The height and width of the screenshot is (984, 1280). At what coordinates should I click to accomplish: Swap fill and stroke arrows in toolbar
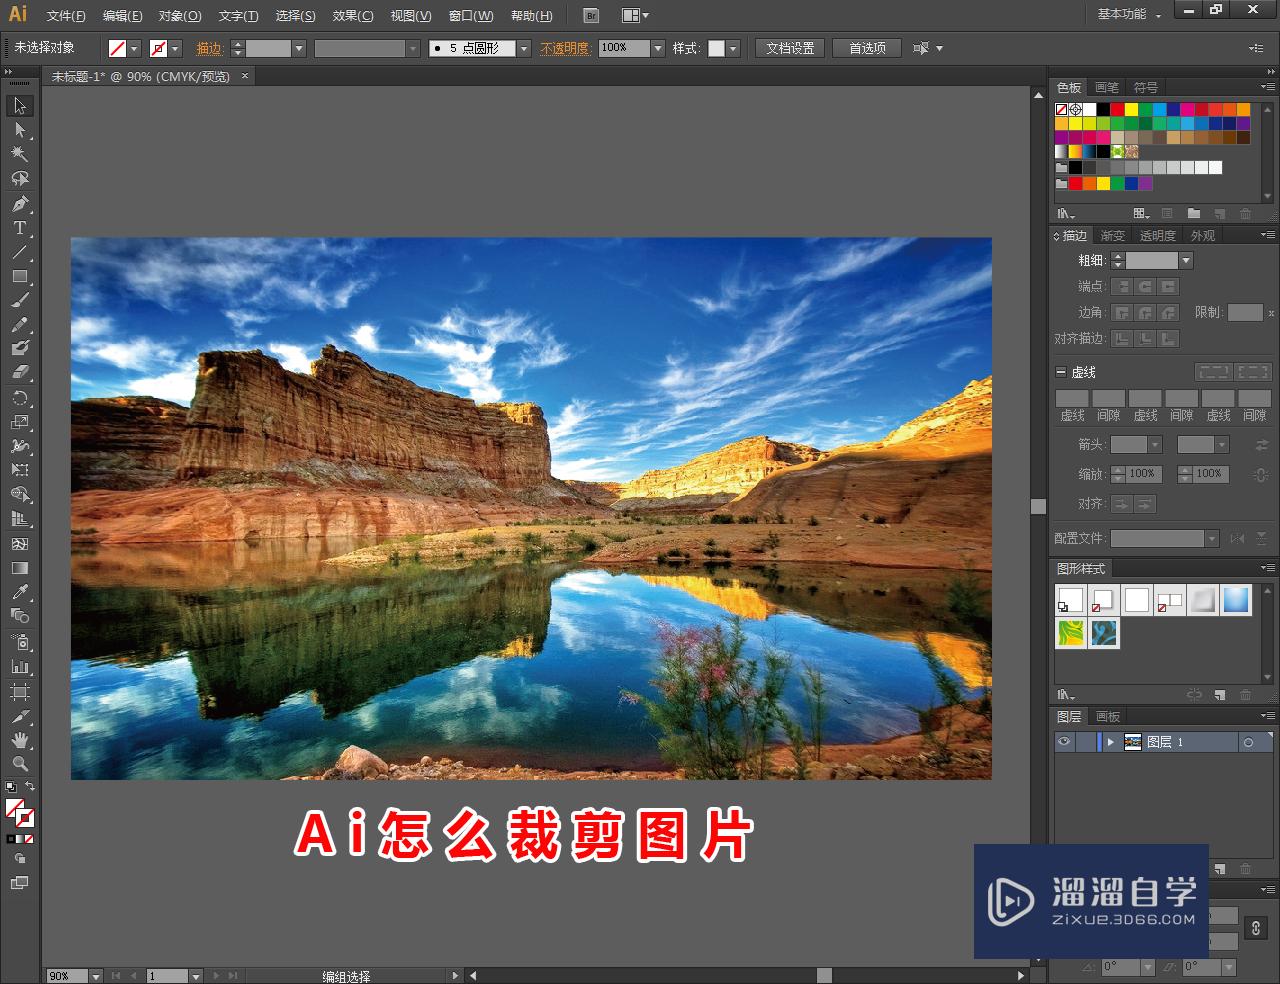pos(30,786)
